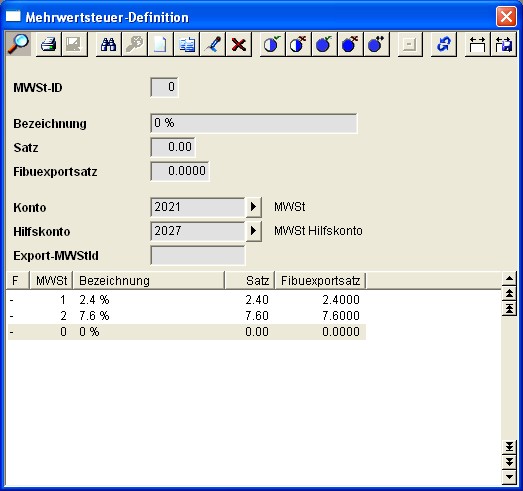523x491 pixels.
Task: Click the blank new document icon
Action: 160,44
